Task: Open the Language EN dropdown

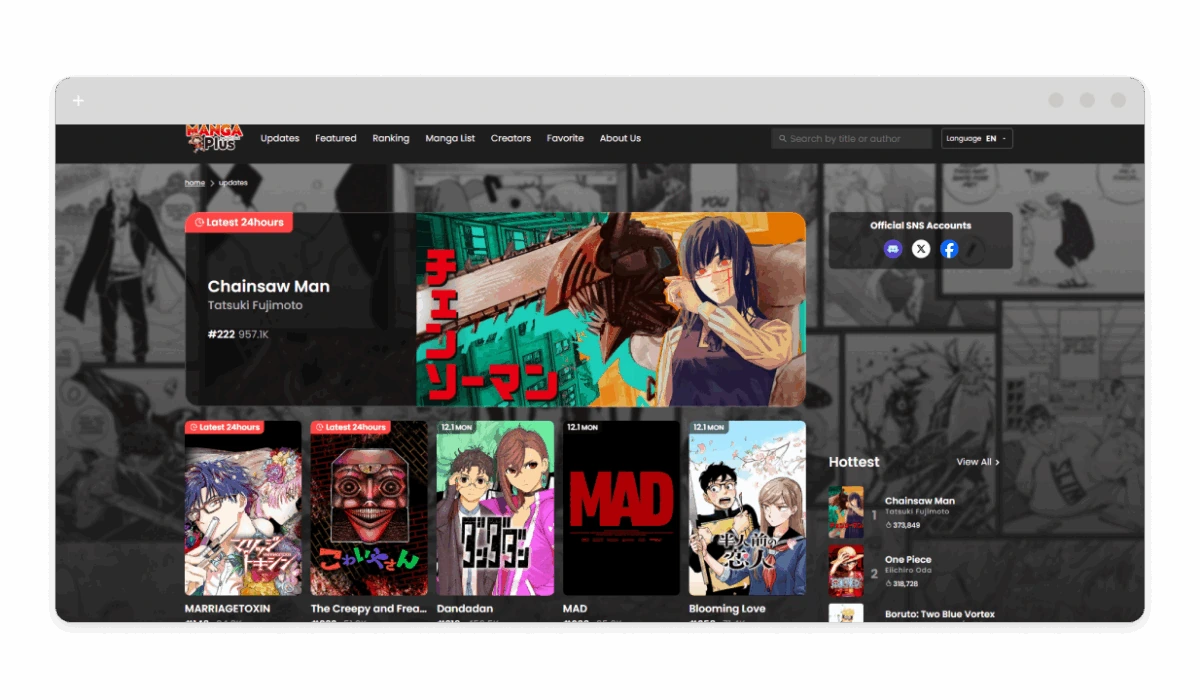Action: click(x=976, y=139)
